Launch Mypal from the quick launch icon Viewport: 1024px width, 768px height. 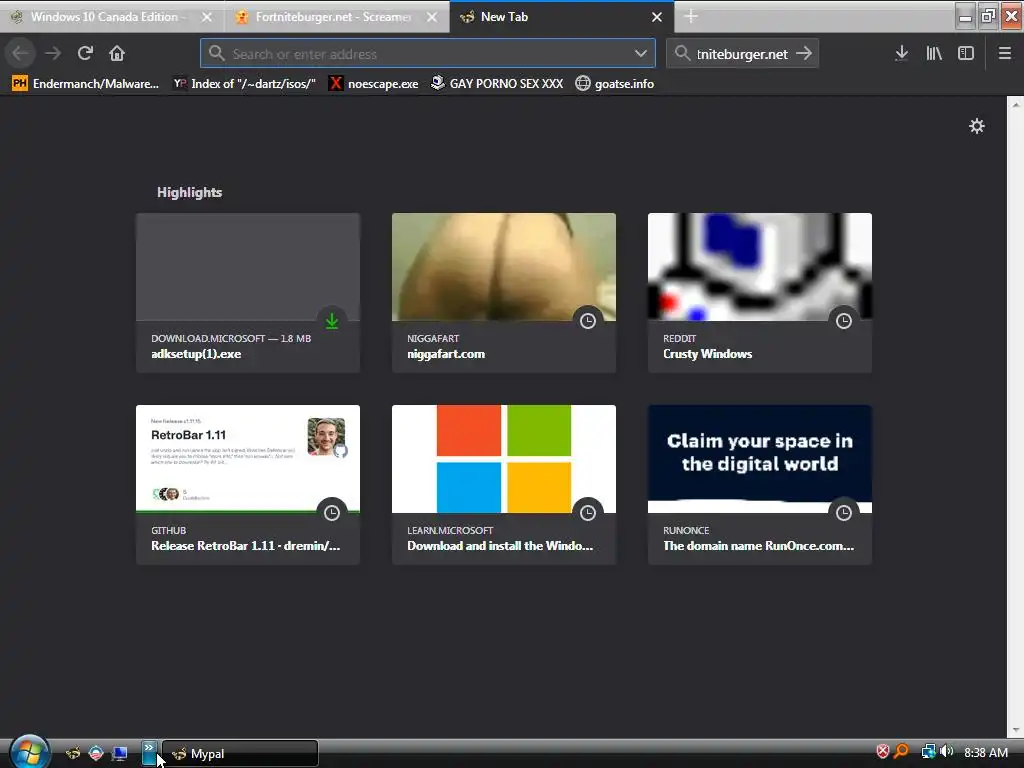point(72,753)
